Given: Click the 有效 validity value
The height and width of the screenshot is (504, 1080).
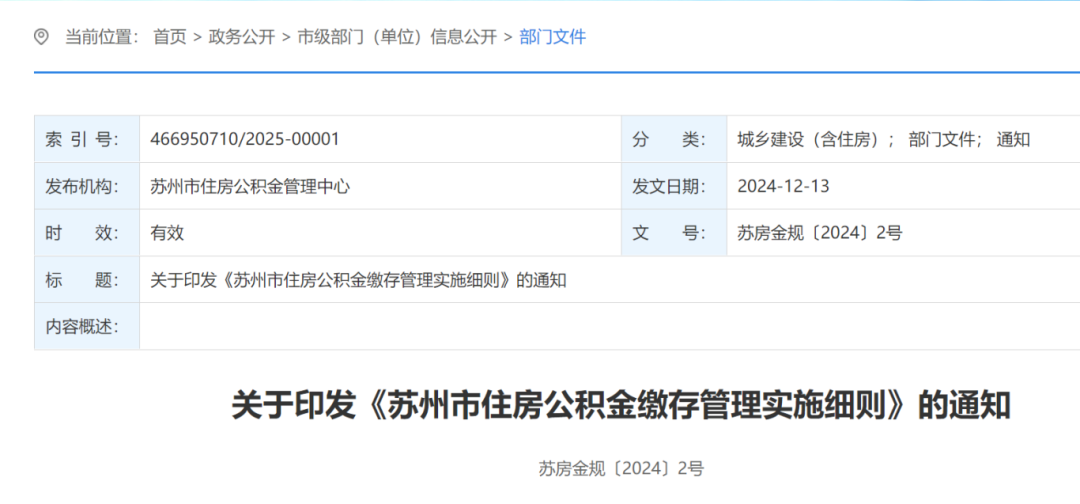Looking at the screenshot, I should 167,233.
